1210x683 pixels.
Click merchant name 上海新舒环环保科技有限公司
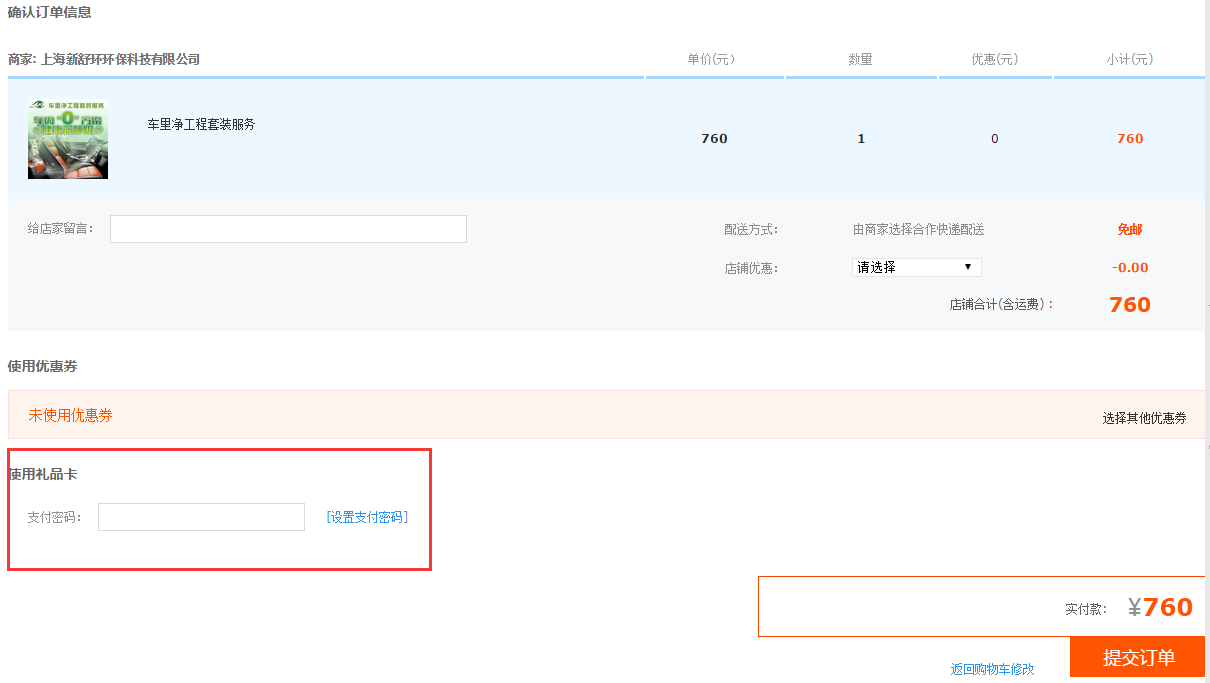[x=121, y=59]
